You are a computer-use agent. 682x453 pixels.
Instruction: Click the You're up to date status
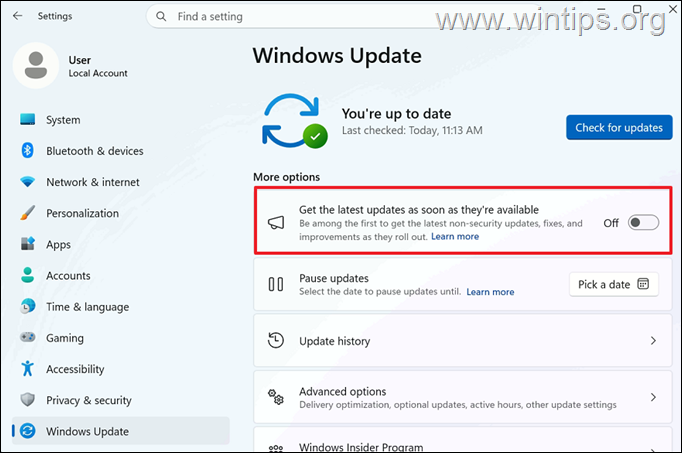click(x=396, y=113)
